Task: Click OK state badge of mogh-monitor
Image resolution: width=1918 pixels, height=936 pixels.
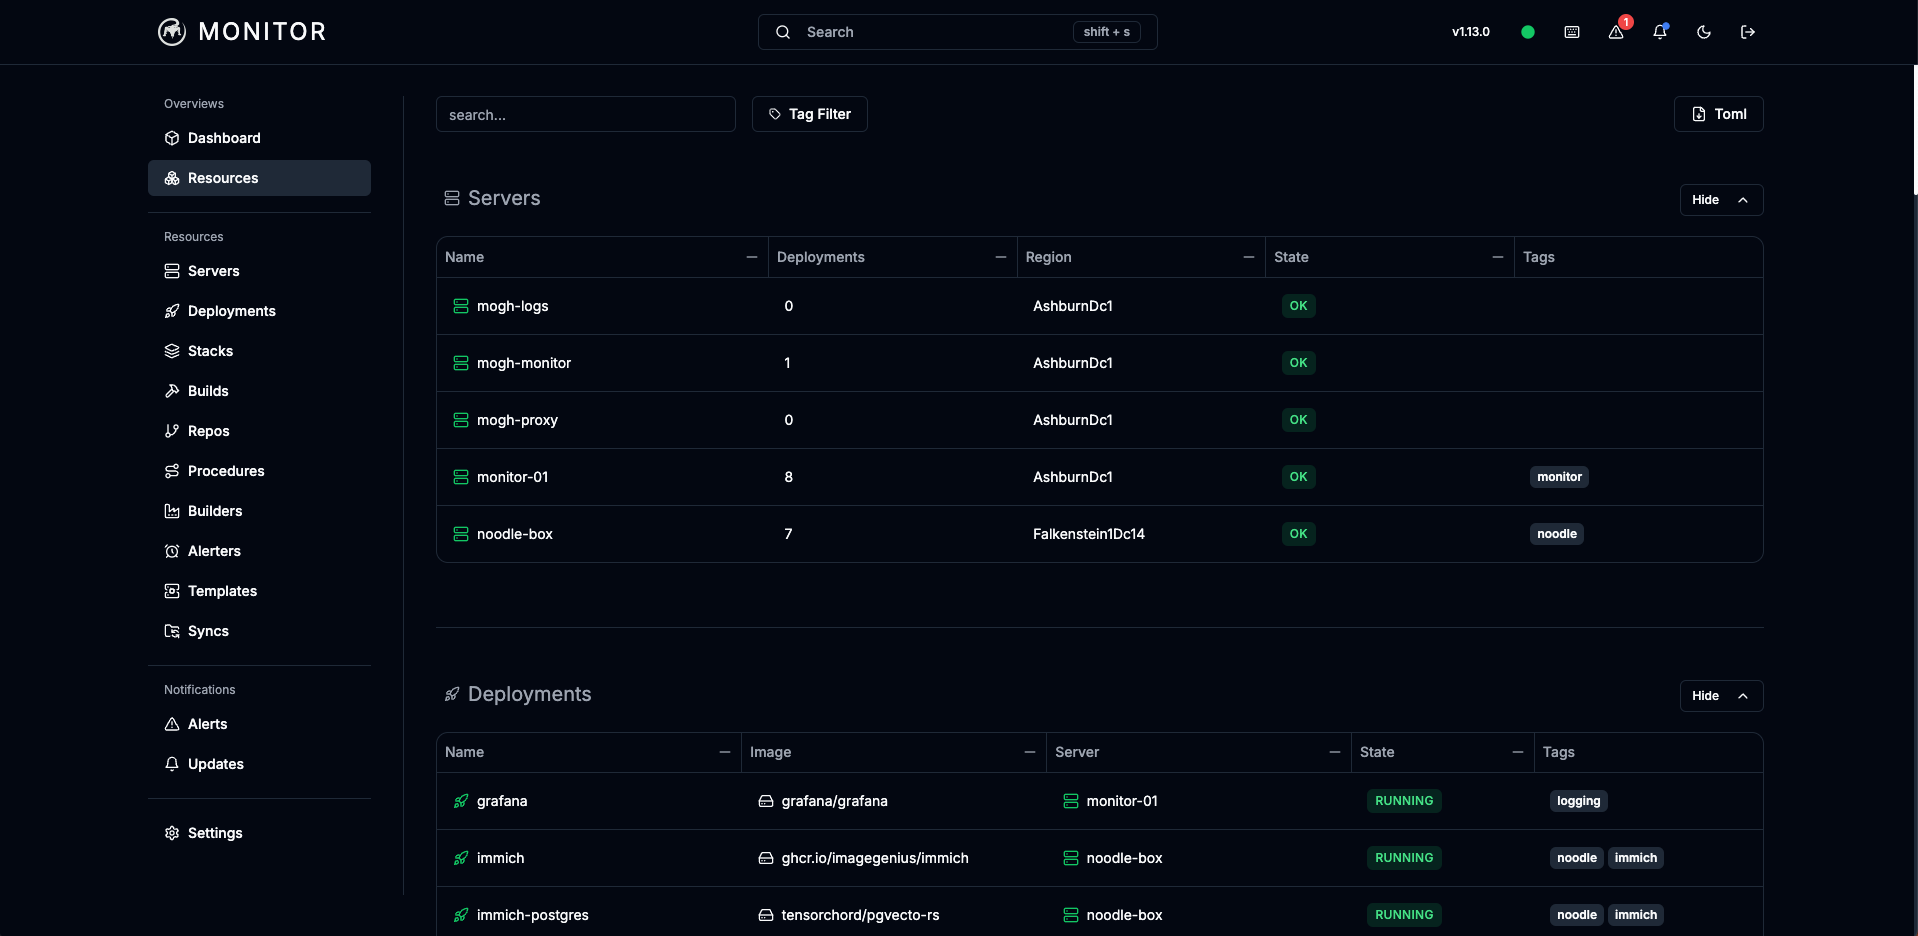Action: [x=1298, y=363]
